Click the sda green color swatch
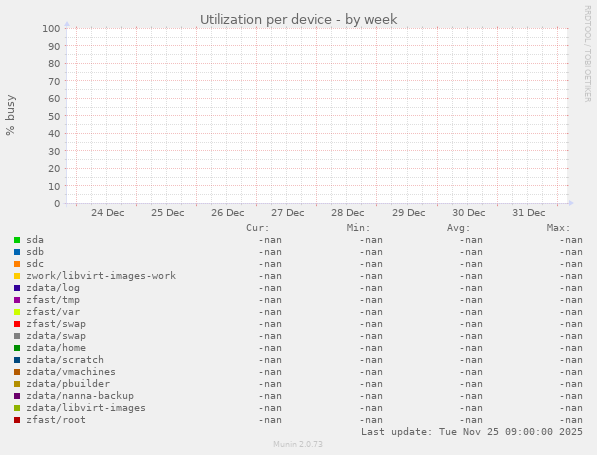 coord(17,240)
